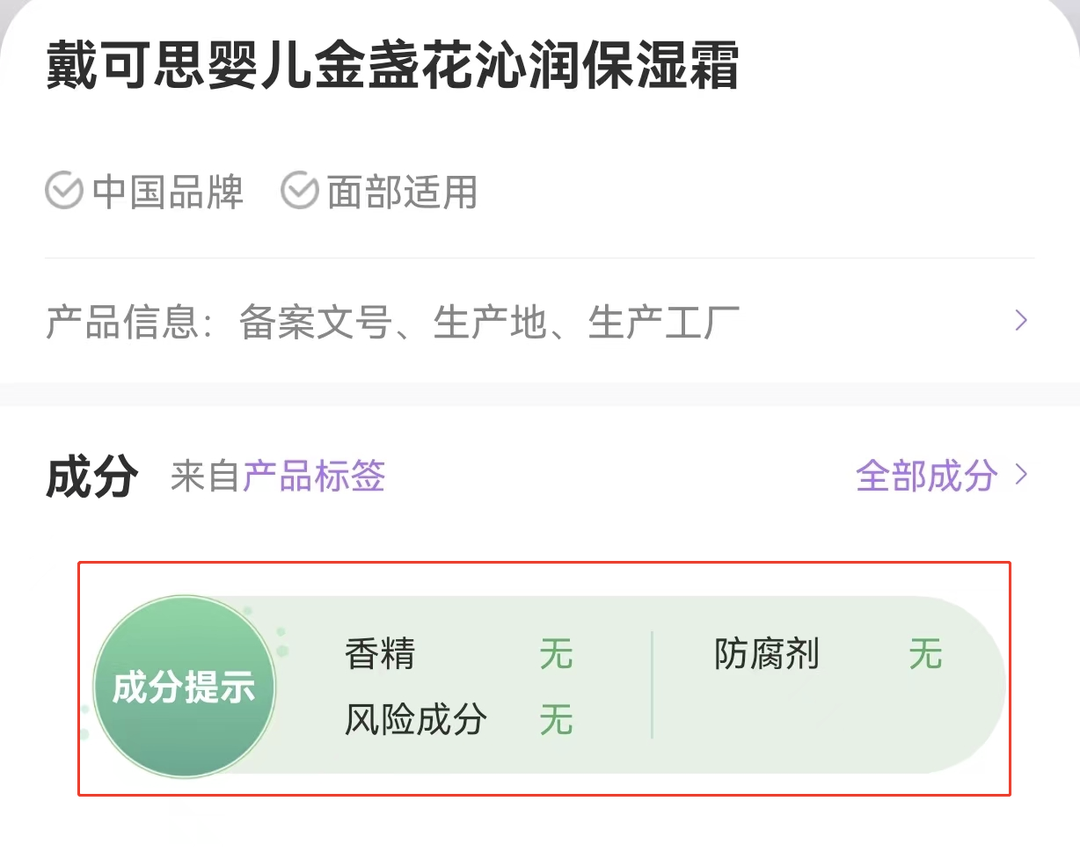Tap the 面部适用 tag label

coord(402,192)
